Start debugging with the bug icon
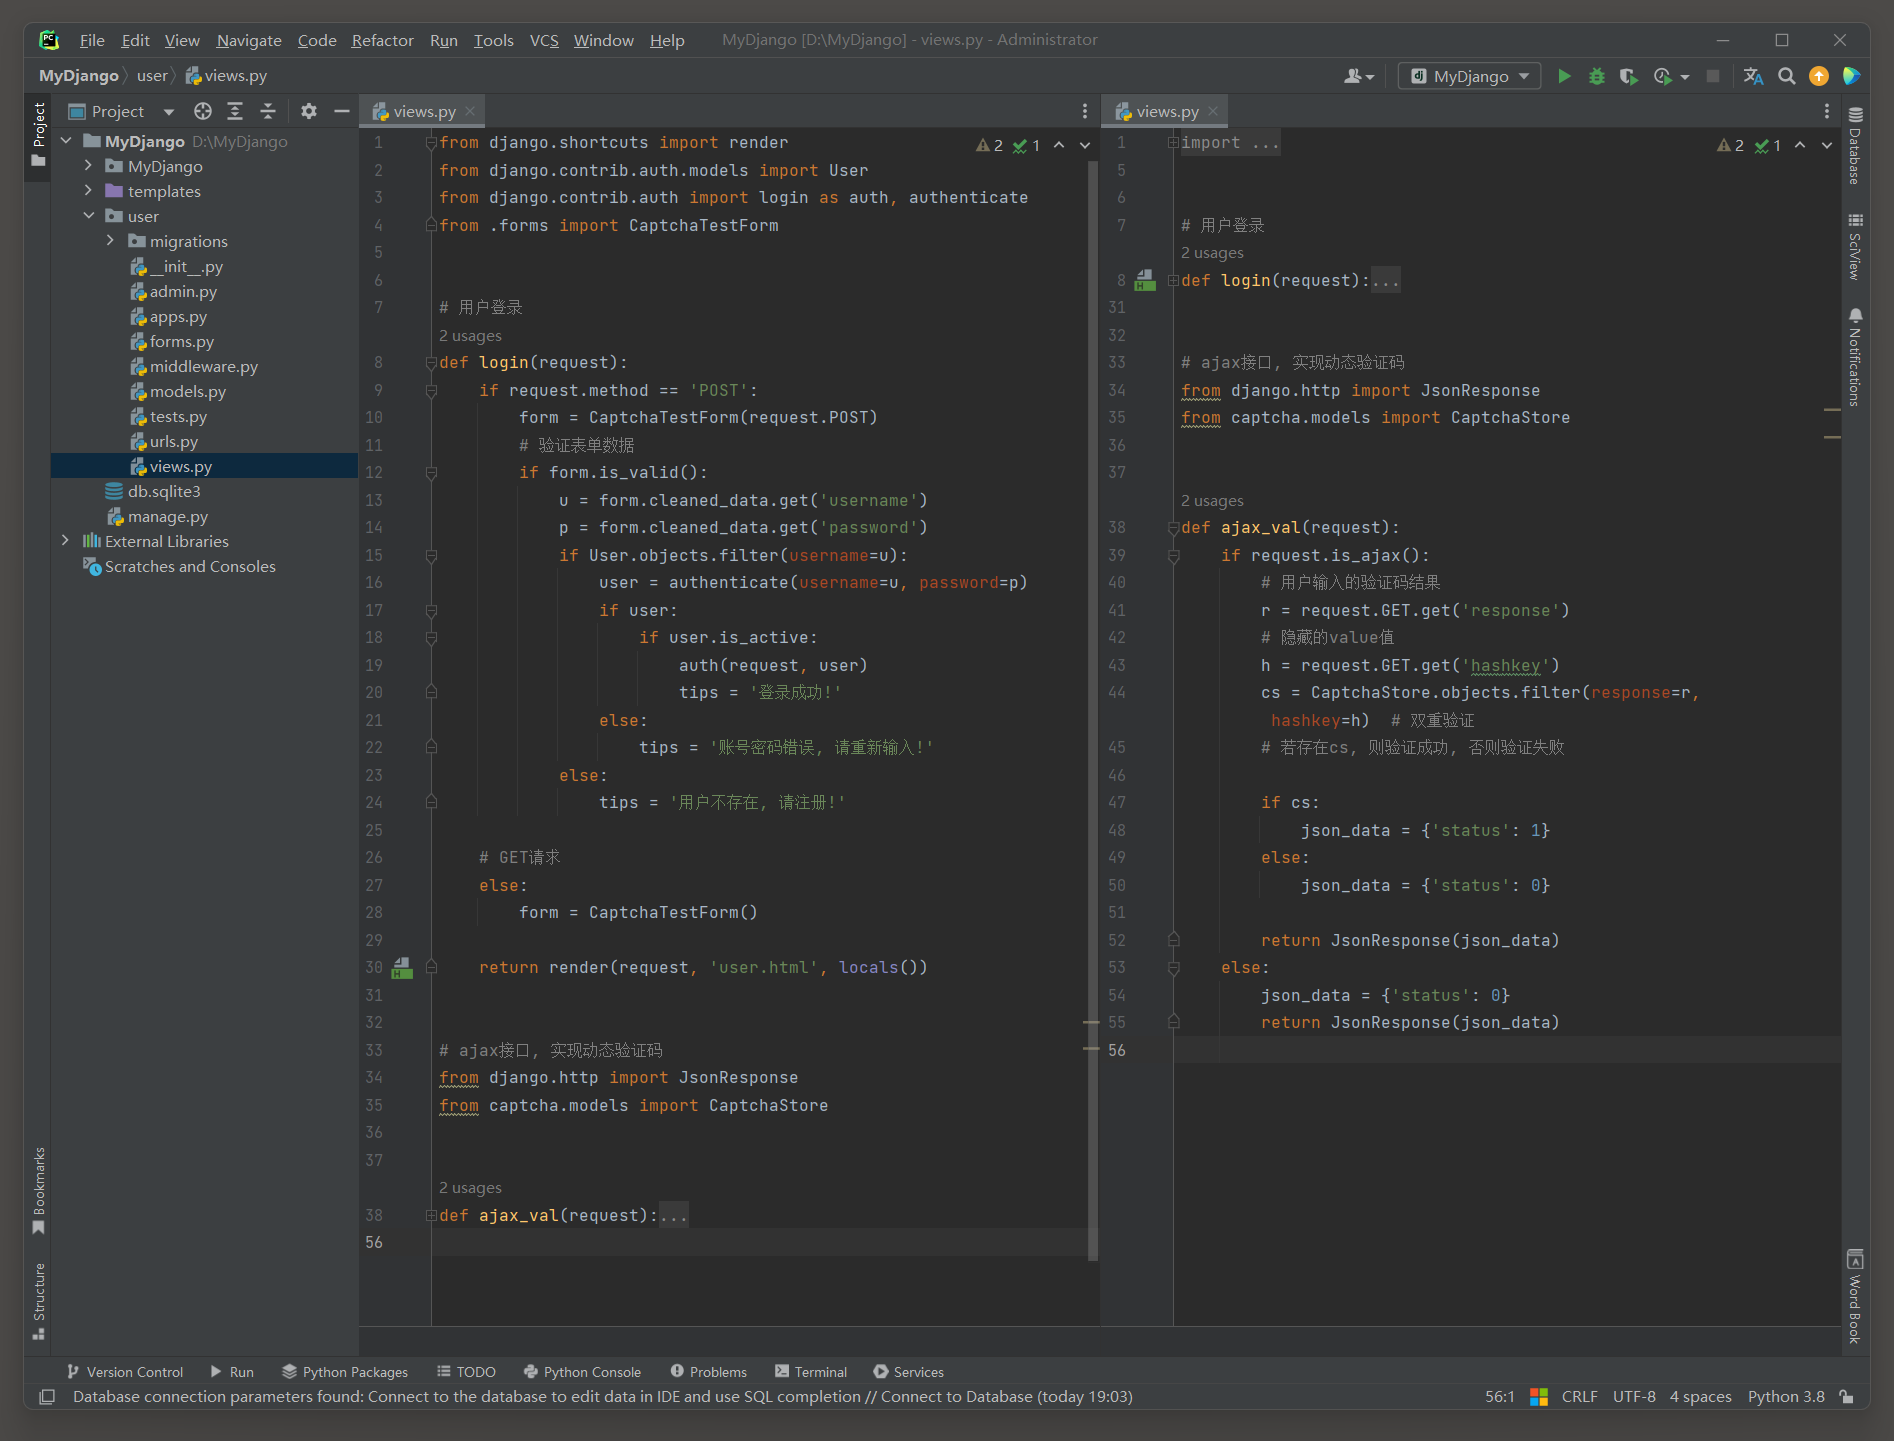This screenshot has width=1894, height=1441. (x=1597, y=76)
